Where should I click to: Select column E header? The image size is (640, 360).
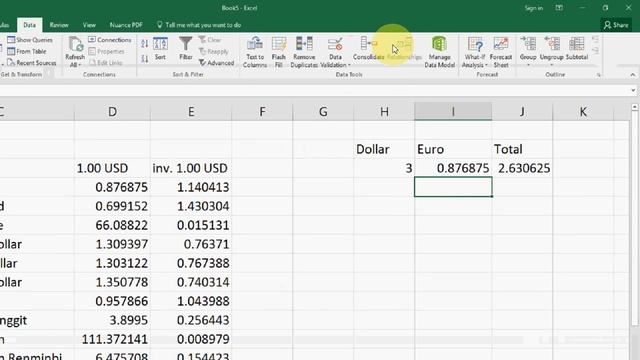pos(191,111)
